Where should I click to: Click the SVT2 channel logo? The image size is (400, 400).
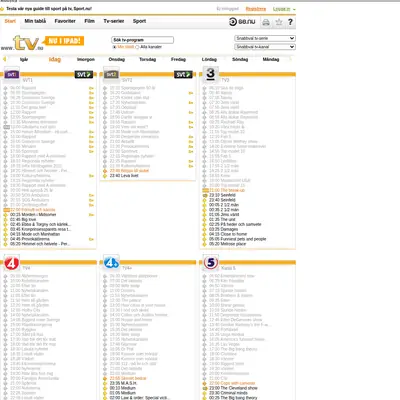(x=111, y=74)
